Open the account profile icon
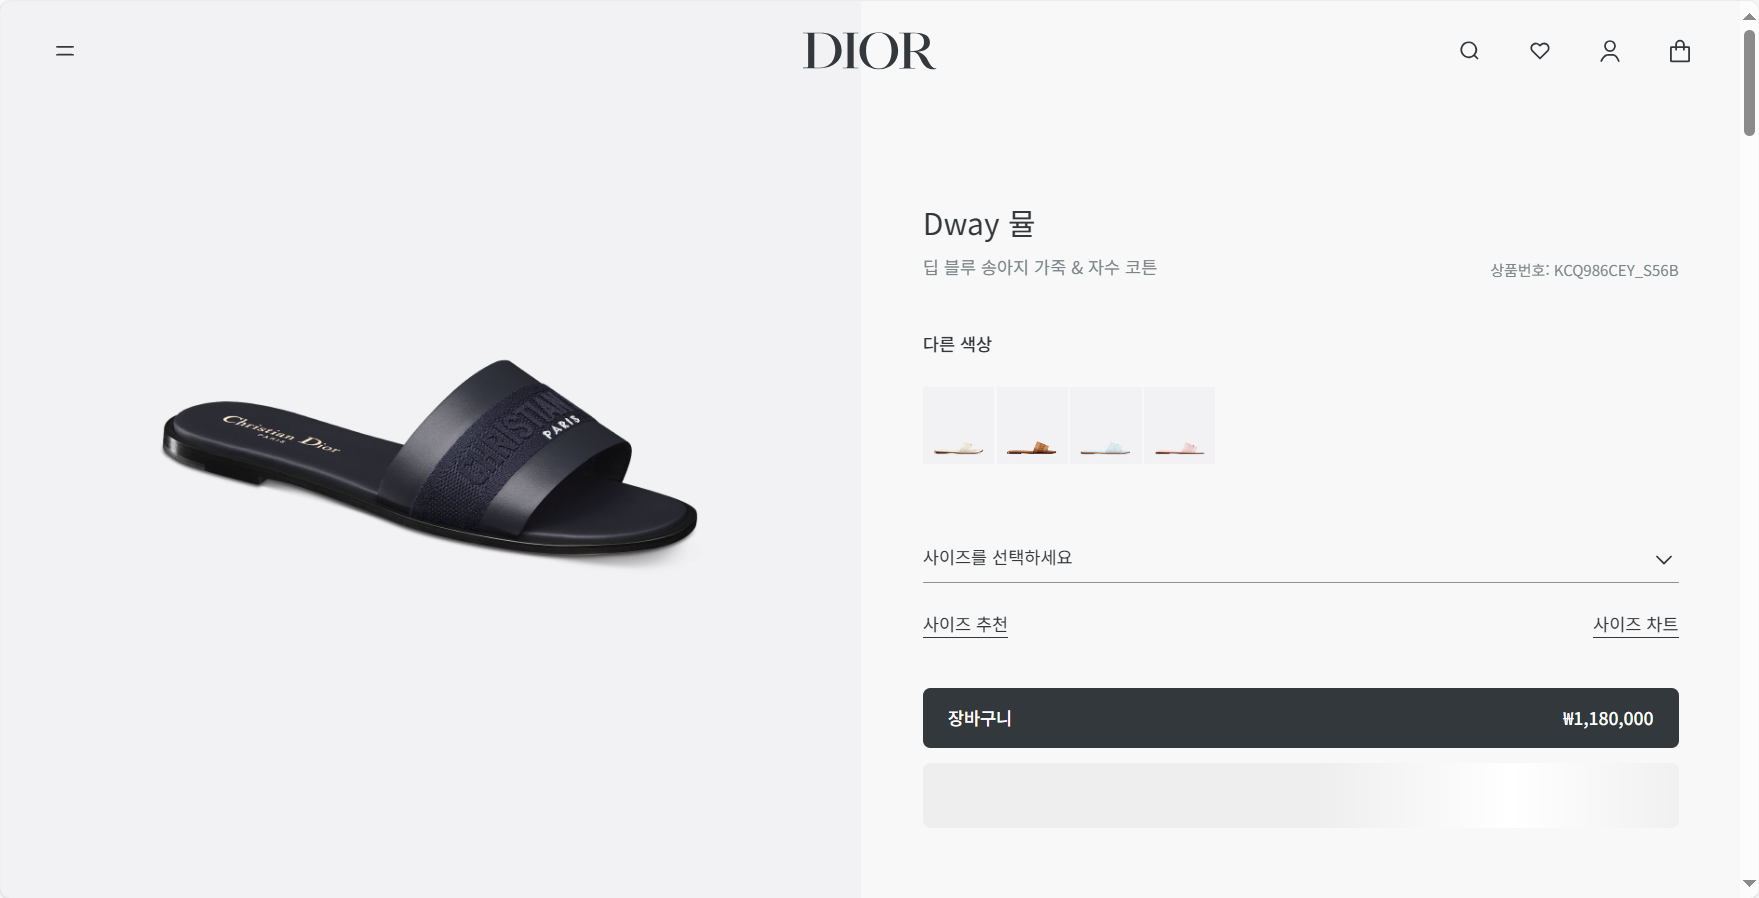 click(1610, 51)
